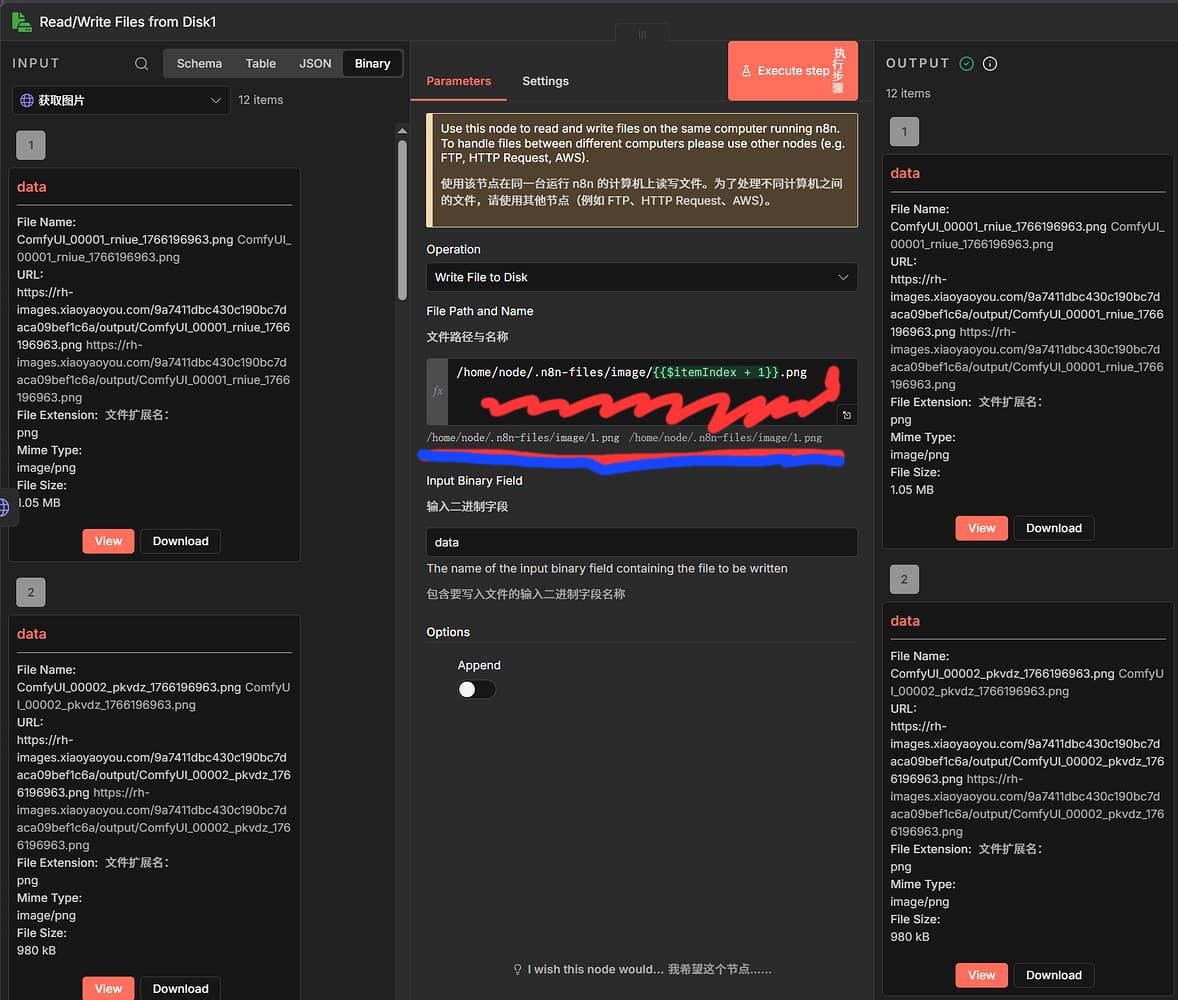Click the input panel scroll-up arrow

402,131
